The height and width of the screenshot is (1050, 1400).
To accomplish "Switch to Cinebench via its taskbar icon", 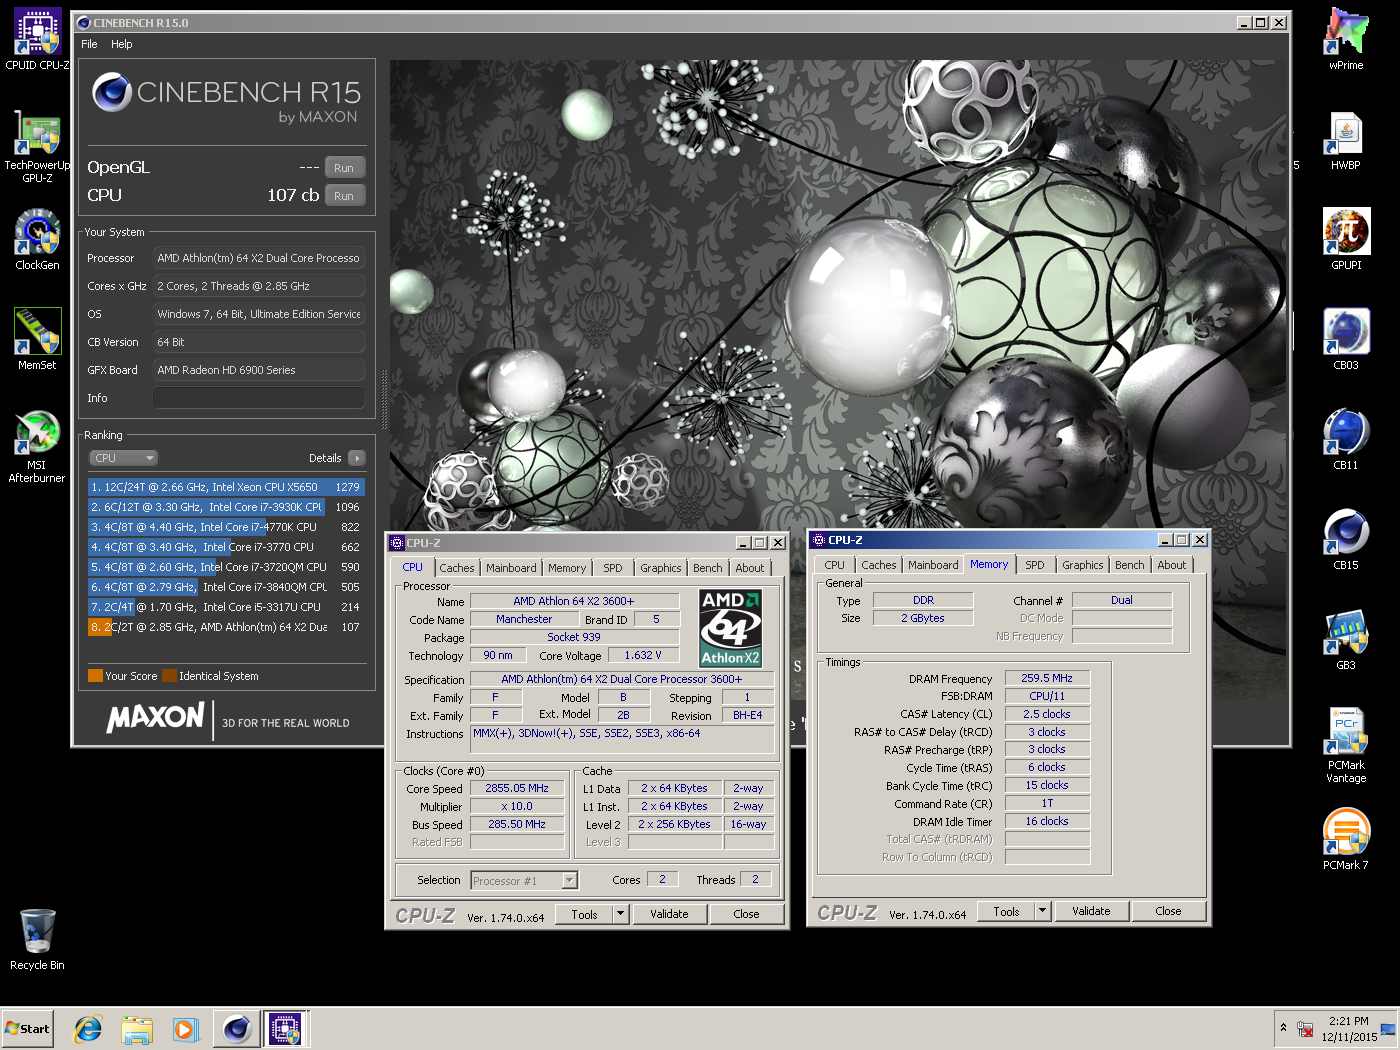I will click(x=237, y=1029).
